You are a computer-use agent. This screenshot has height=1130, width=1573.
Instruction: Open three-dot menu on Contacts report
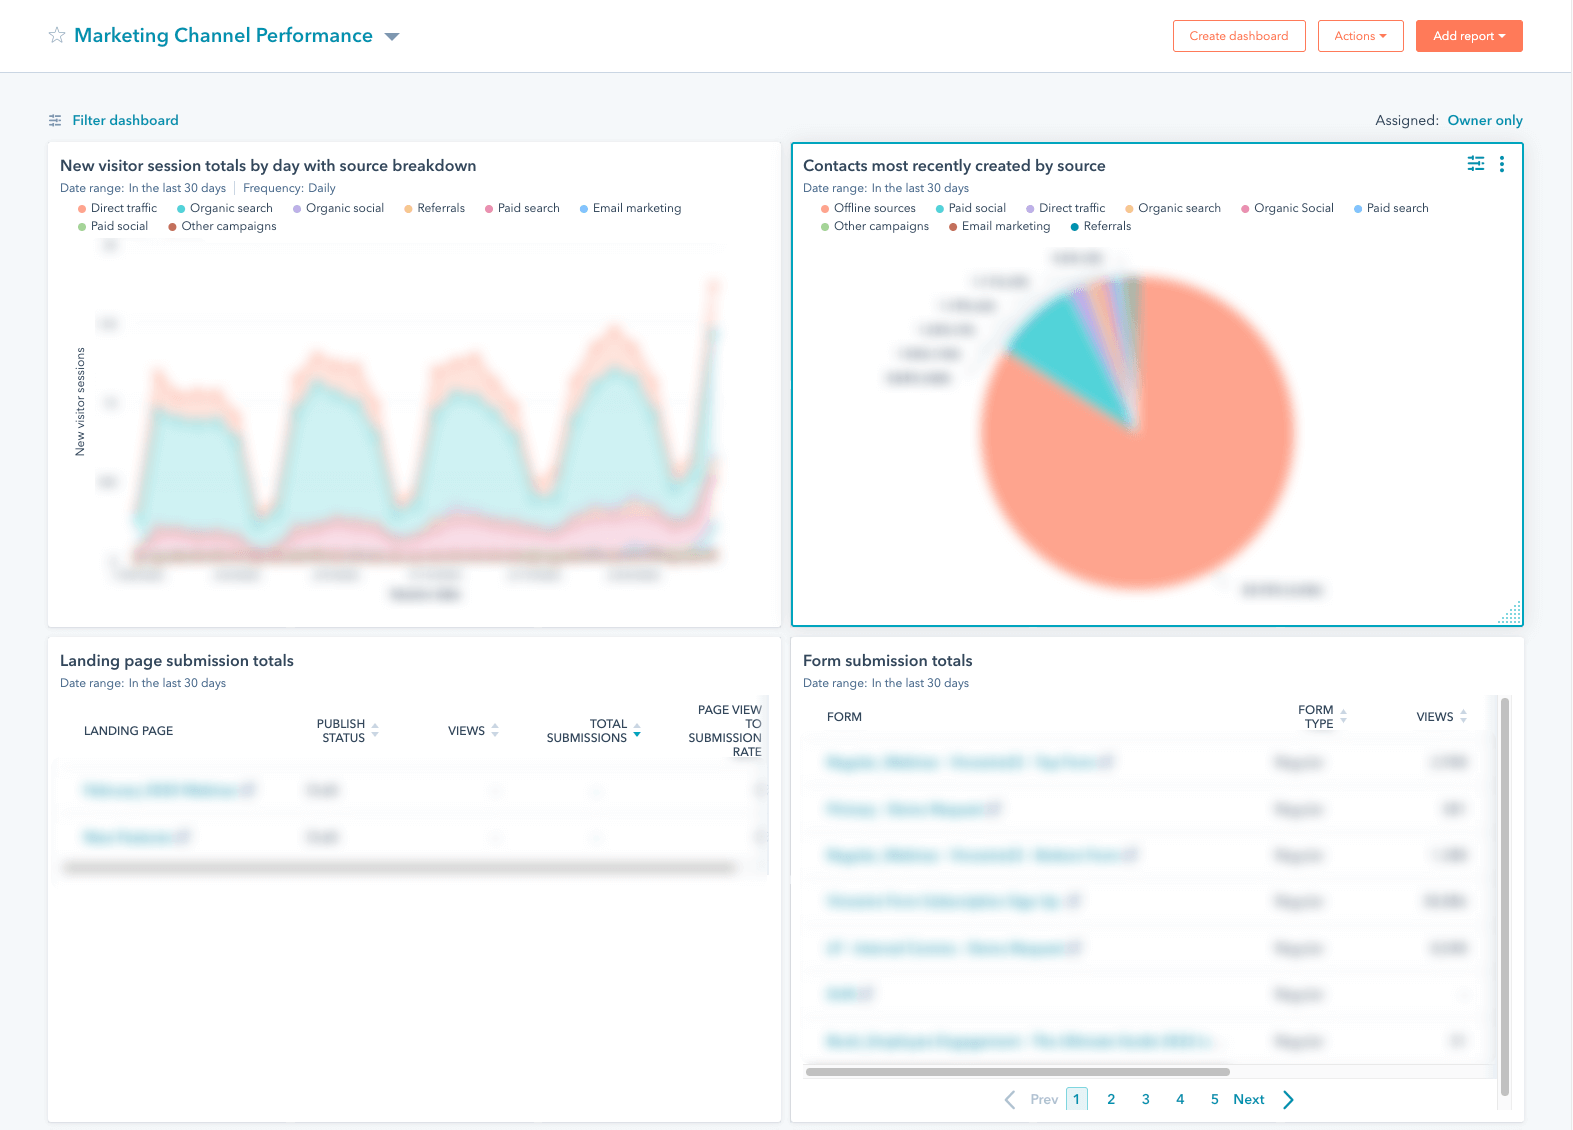pos(1501,164)
